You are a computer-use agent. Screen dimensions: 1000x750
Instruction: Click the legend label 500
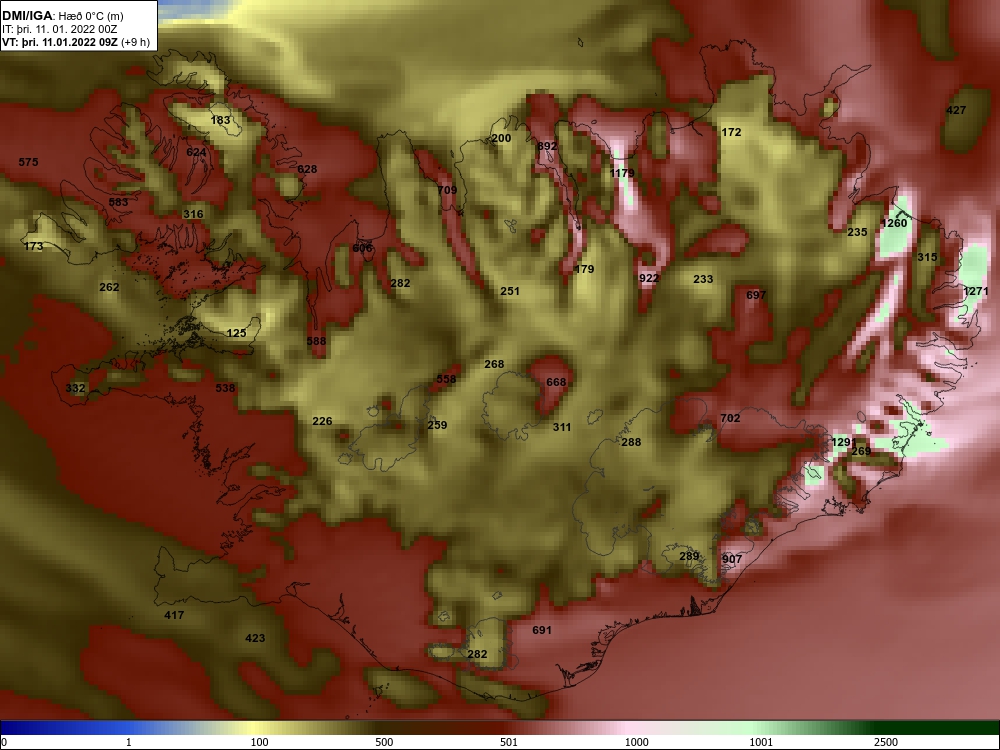tap(385, 742)
